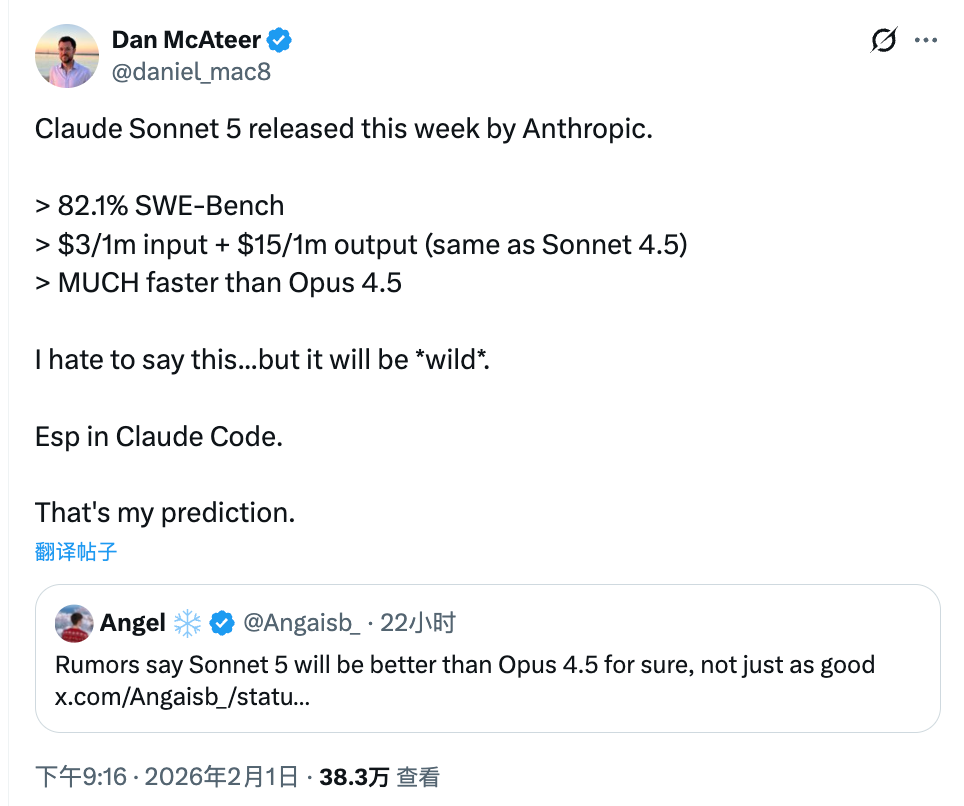Click the 翻译帖子 translate post link
This screenshot has width=964, height=806.
pos(76,551)
